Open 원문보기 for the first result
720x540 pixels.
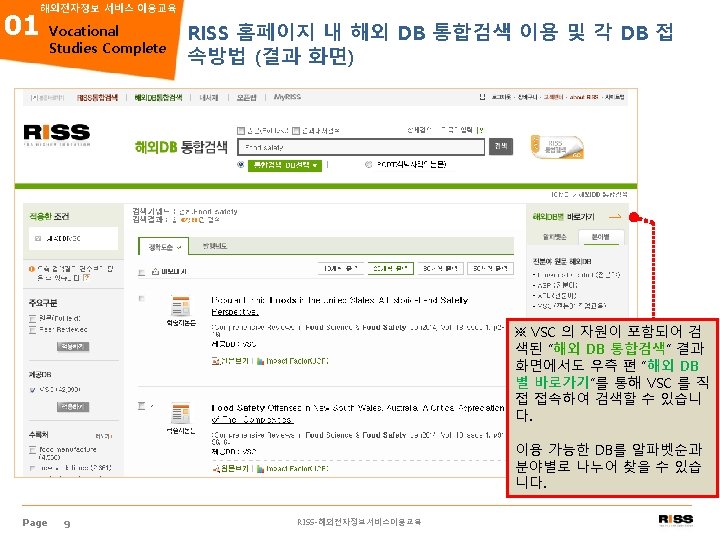(x=235, y=361)
